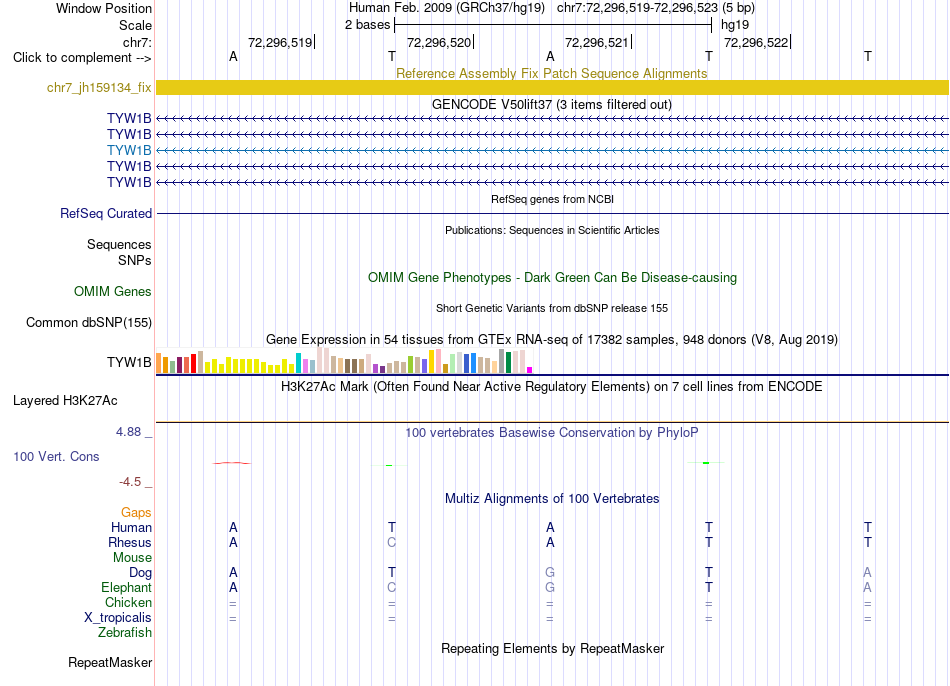Image resolution: width=950 pixels, height=686 pixels.
Task: Select the Mouse alignment row label
Action: [132, 558]
